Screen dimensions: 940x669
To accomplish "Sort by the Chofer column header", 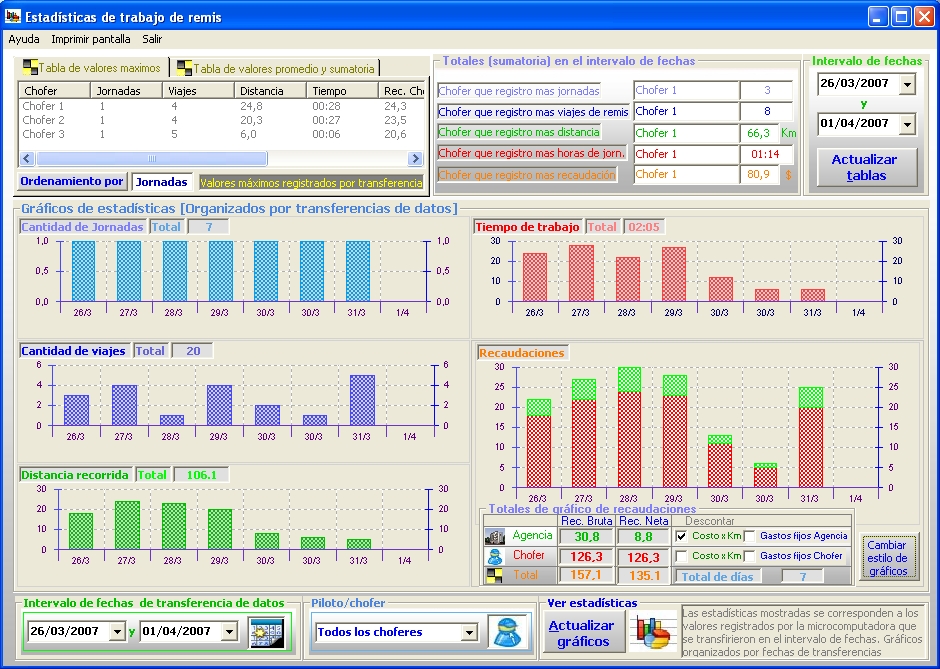I will coord(55,91).
